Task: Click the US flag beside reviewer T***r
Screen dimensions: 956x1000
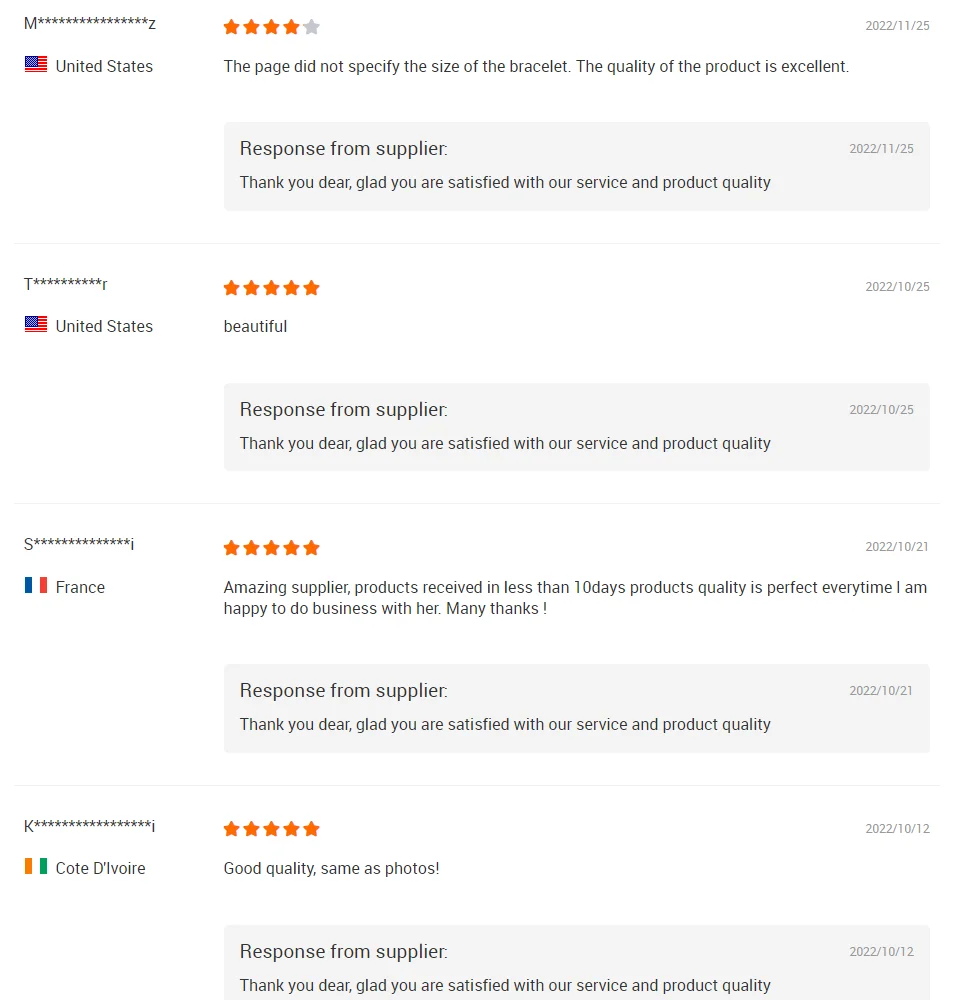Action: click(x=36, y=325)
